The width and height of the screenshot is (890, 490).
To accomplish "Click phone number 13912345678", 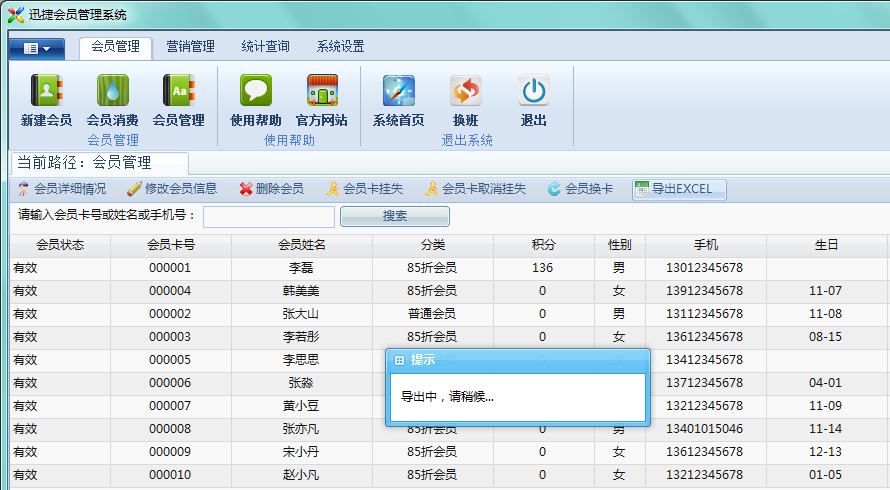I will click(704, 291).
